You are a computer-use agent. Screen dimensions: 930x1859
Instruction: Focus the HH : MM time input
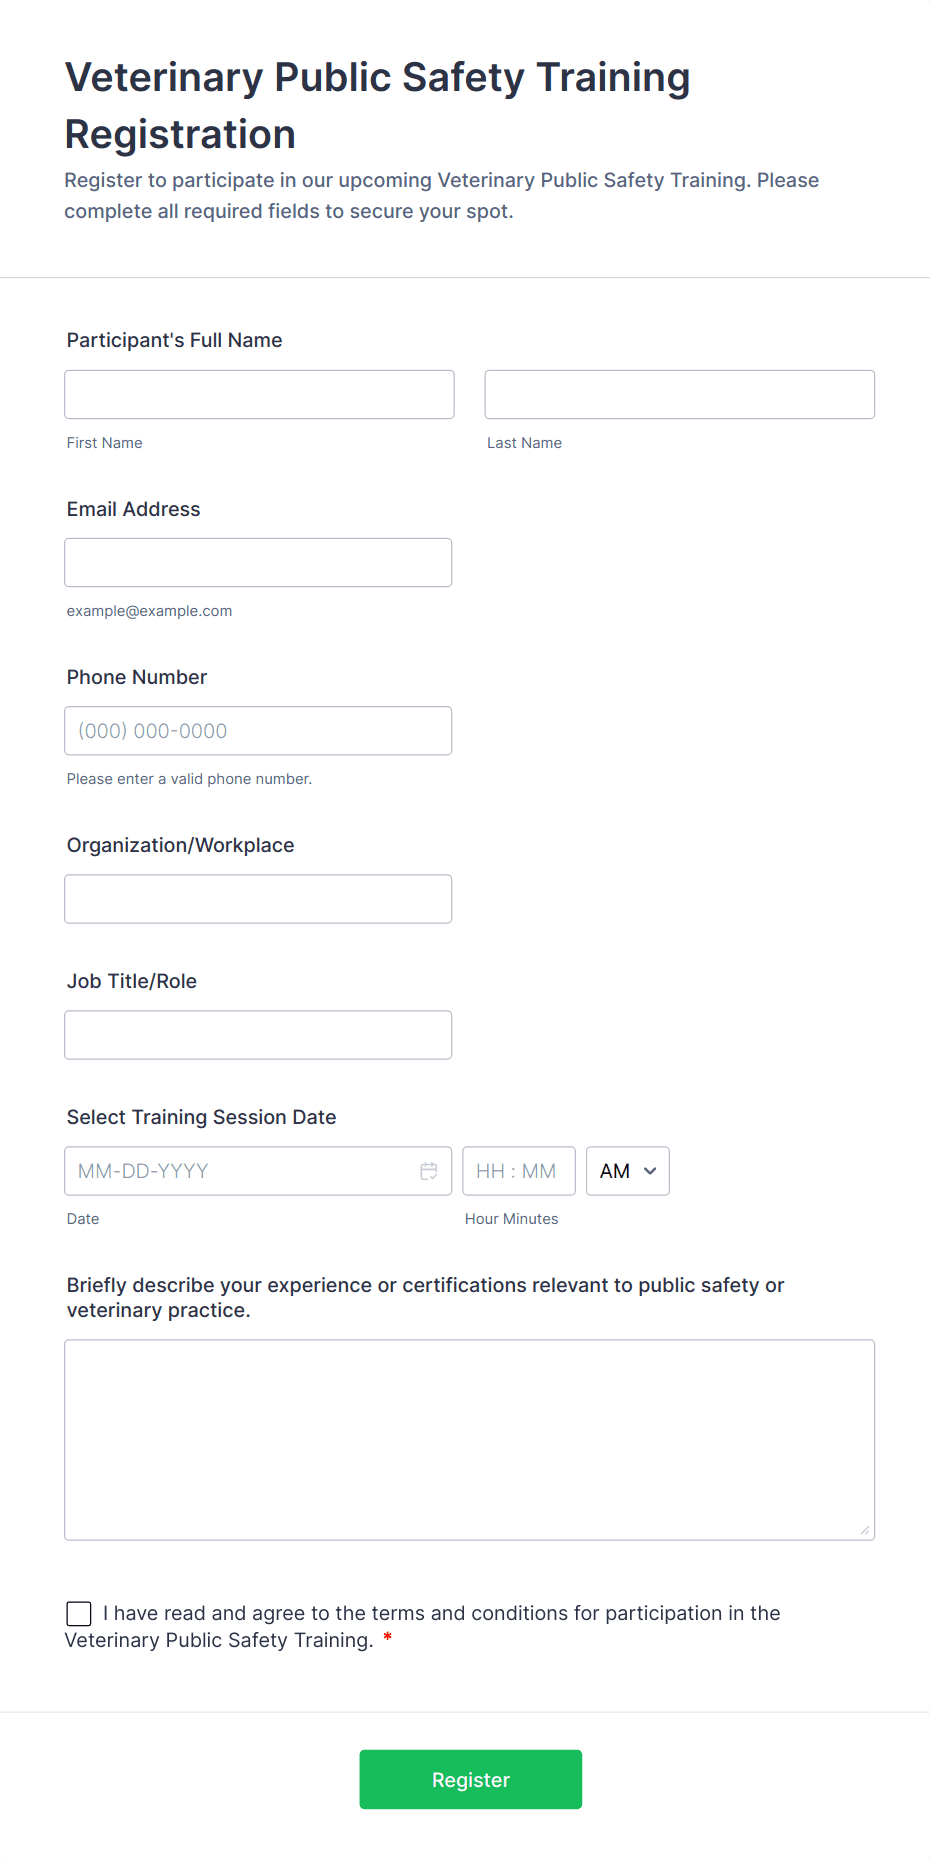(518, 1171)
